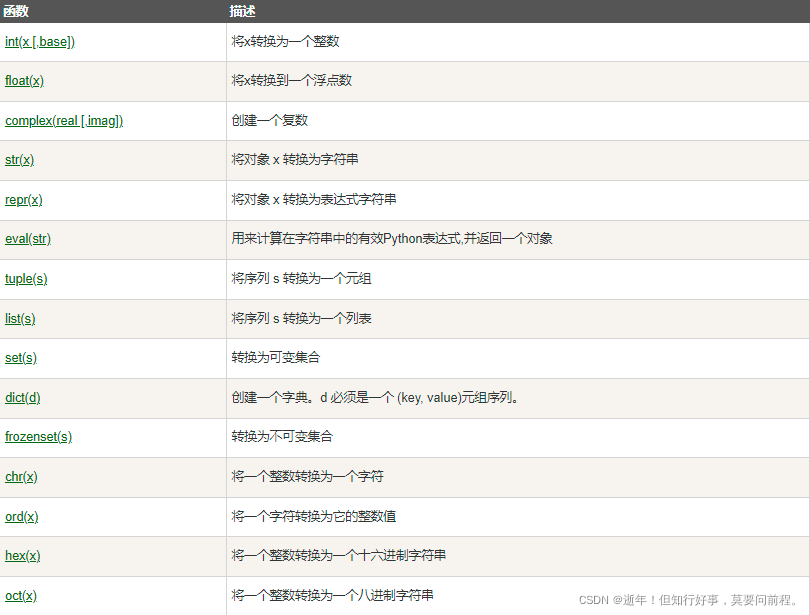This screenshot has height=615, width=810.
Task: Open the oct(x) function link
Action: tap(20, 595)
